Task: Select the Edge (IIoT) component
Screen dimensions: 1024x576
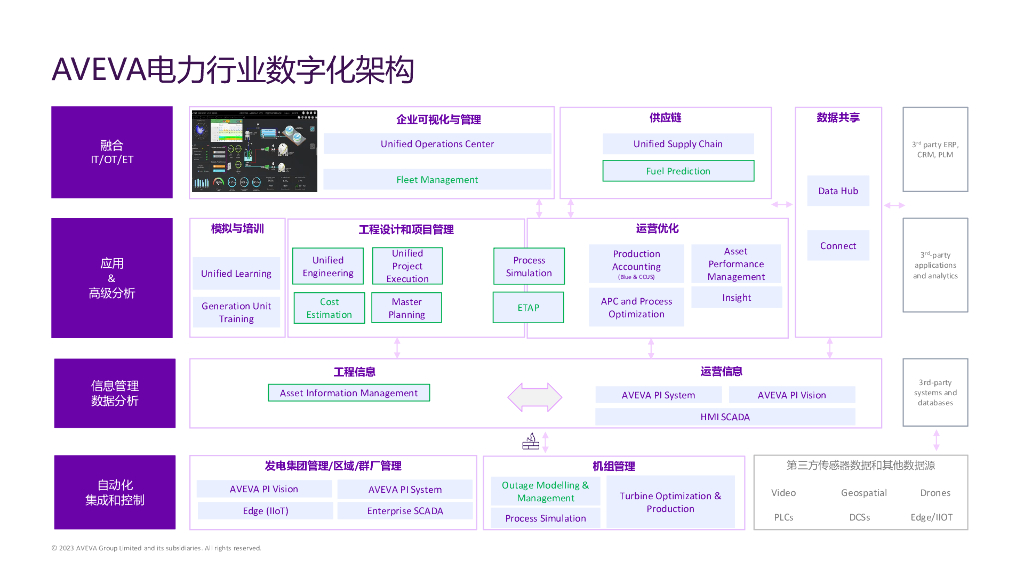Action: pyautogui.click(x=264, y=510)
